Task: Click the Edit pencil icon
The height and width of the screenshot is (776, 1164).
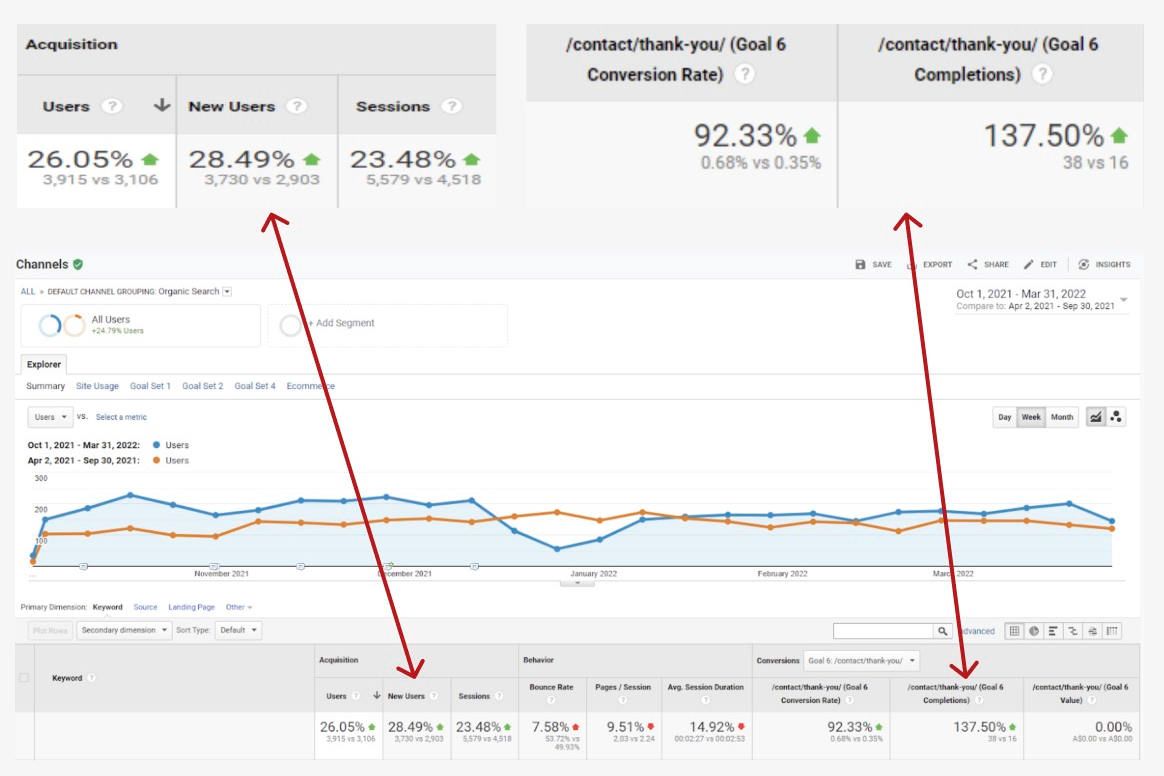Action: pos(1029,265)
